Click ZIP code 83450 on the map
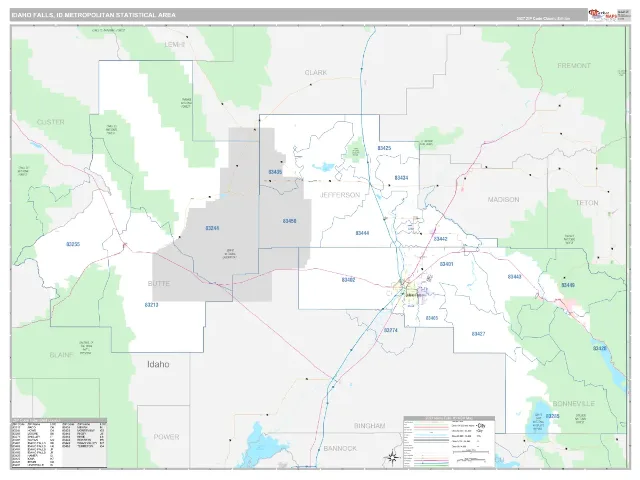 [x=289, y=221]
